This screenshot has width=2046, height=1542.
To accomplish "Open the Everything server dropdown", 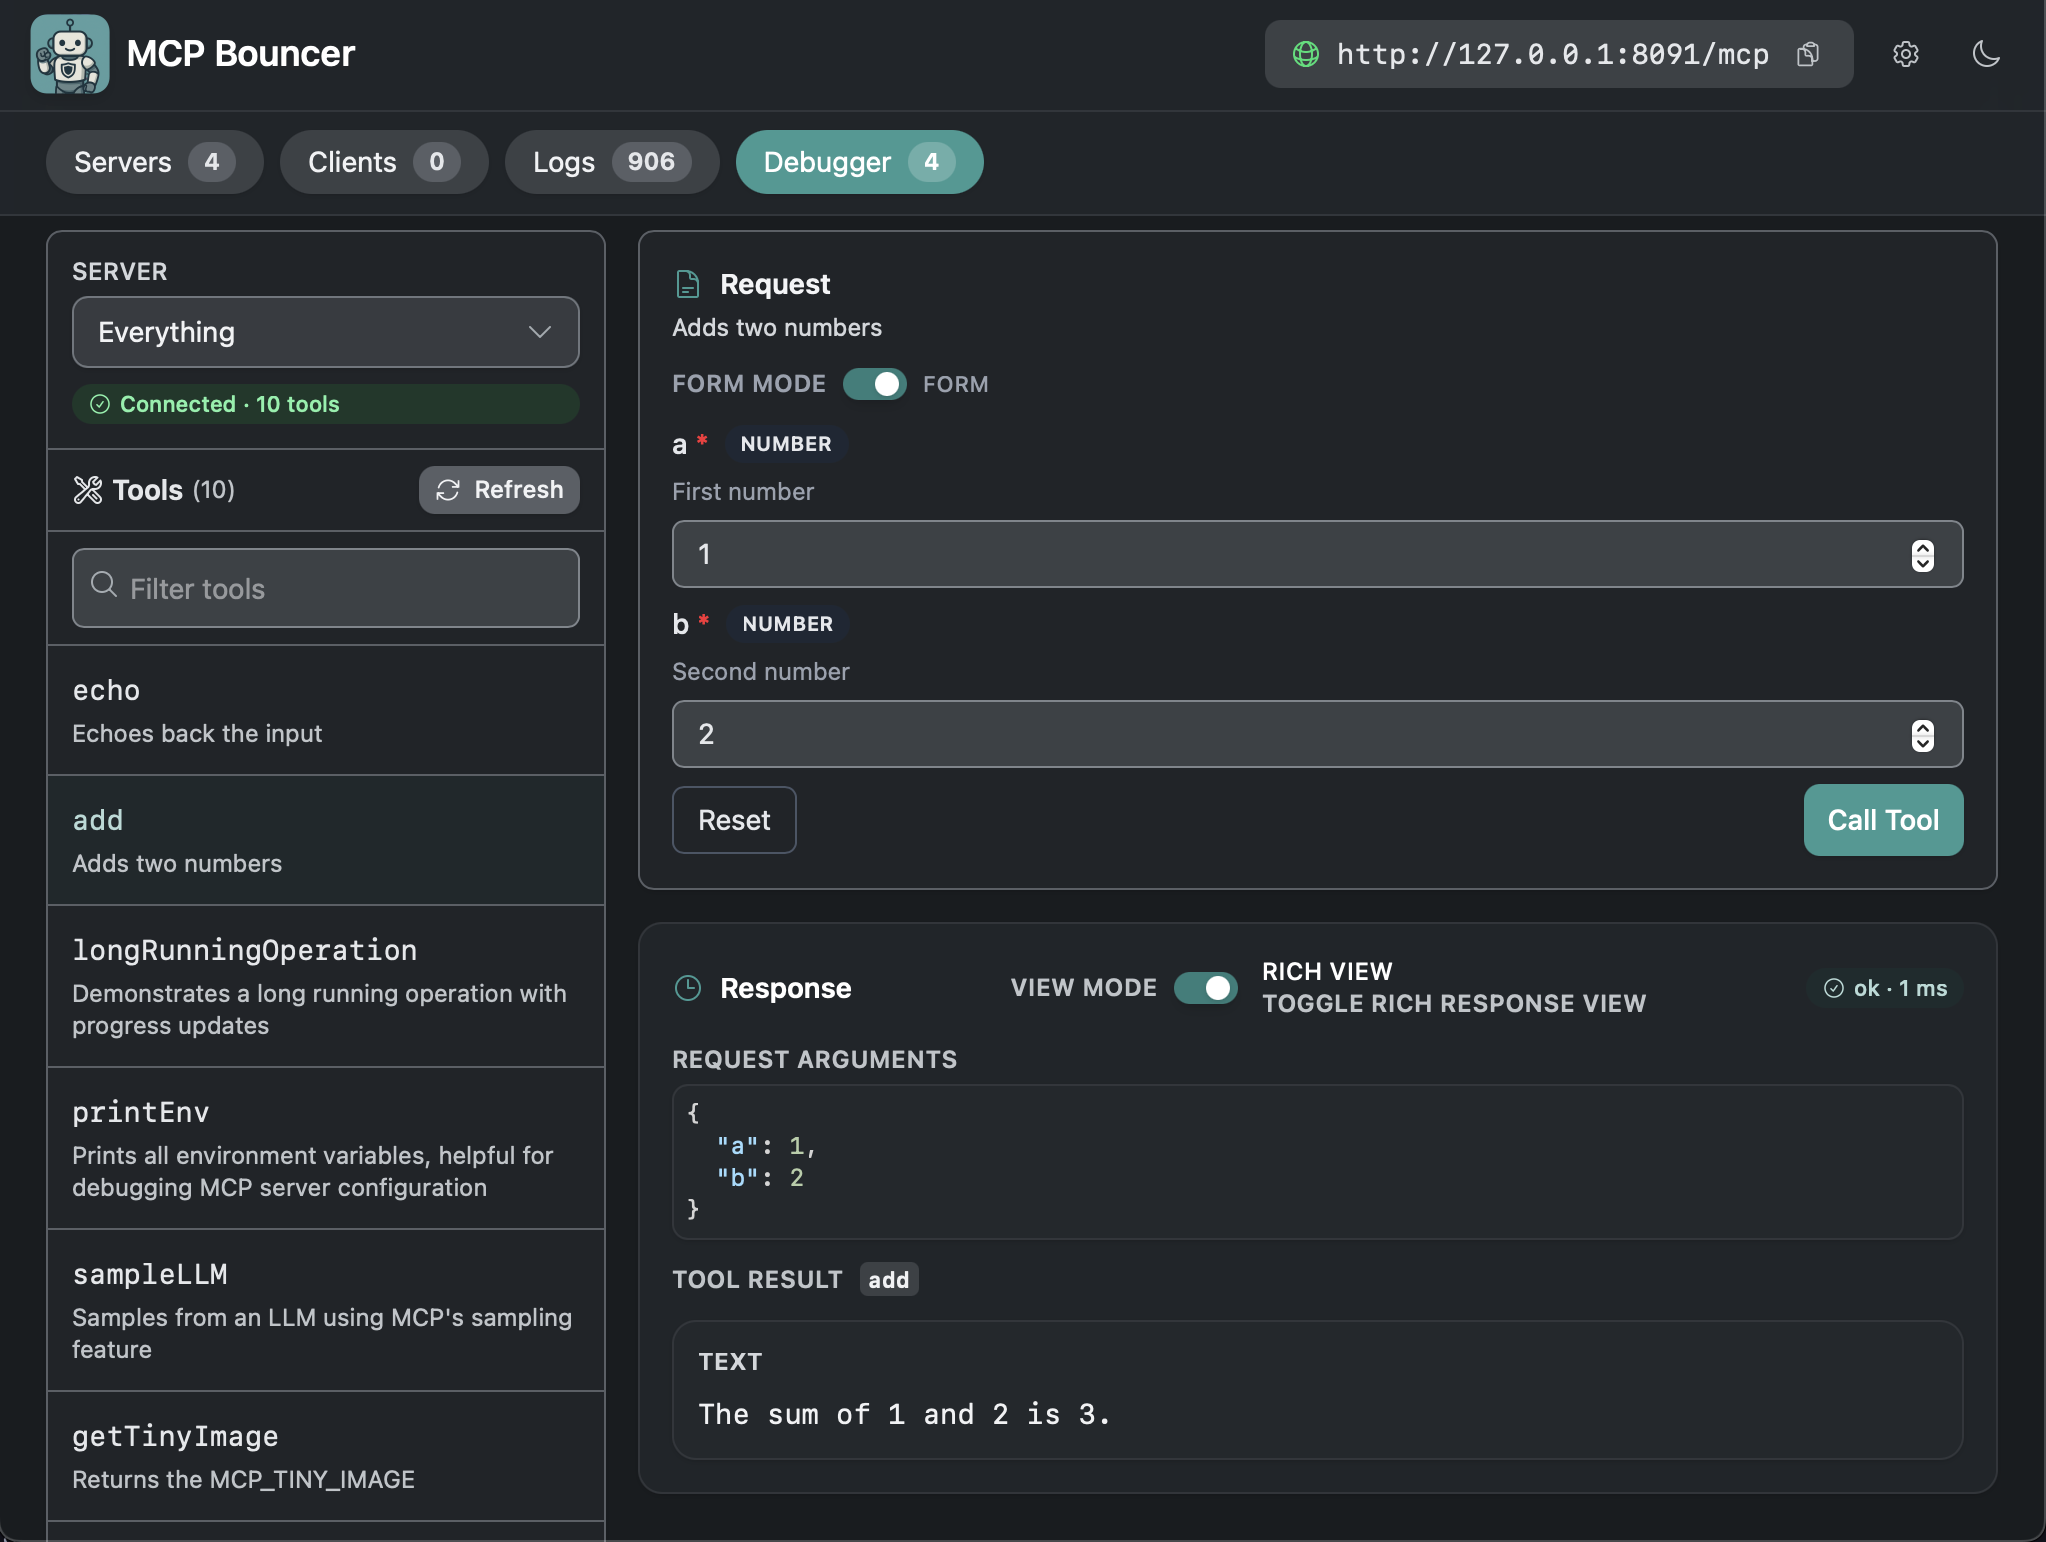I will pyautogui.click(x=324, y=332).
